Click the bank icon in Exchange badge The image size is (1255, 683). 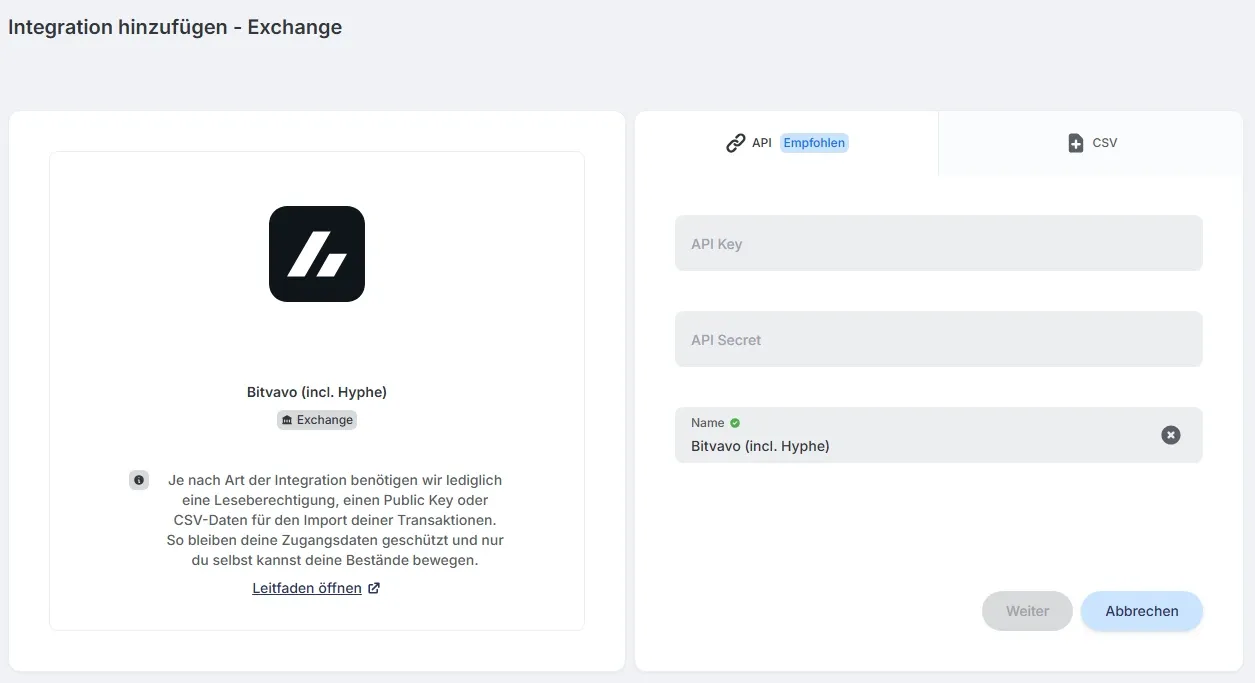(288, 420)
